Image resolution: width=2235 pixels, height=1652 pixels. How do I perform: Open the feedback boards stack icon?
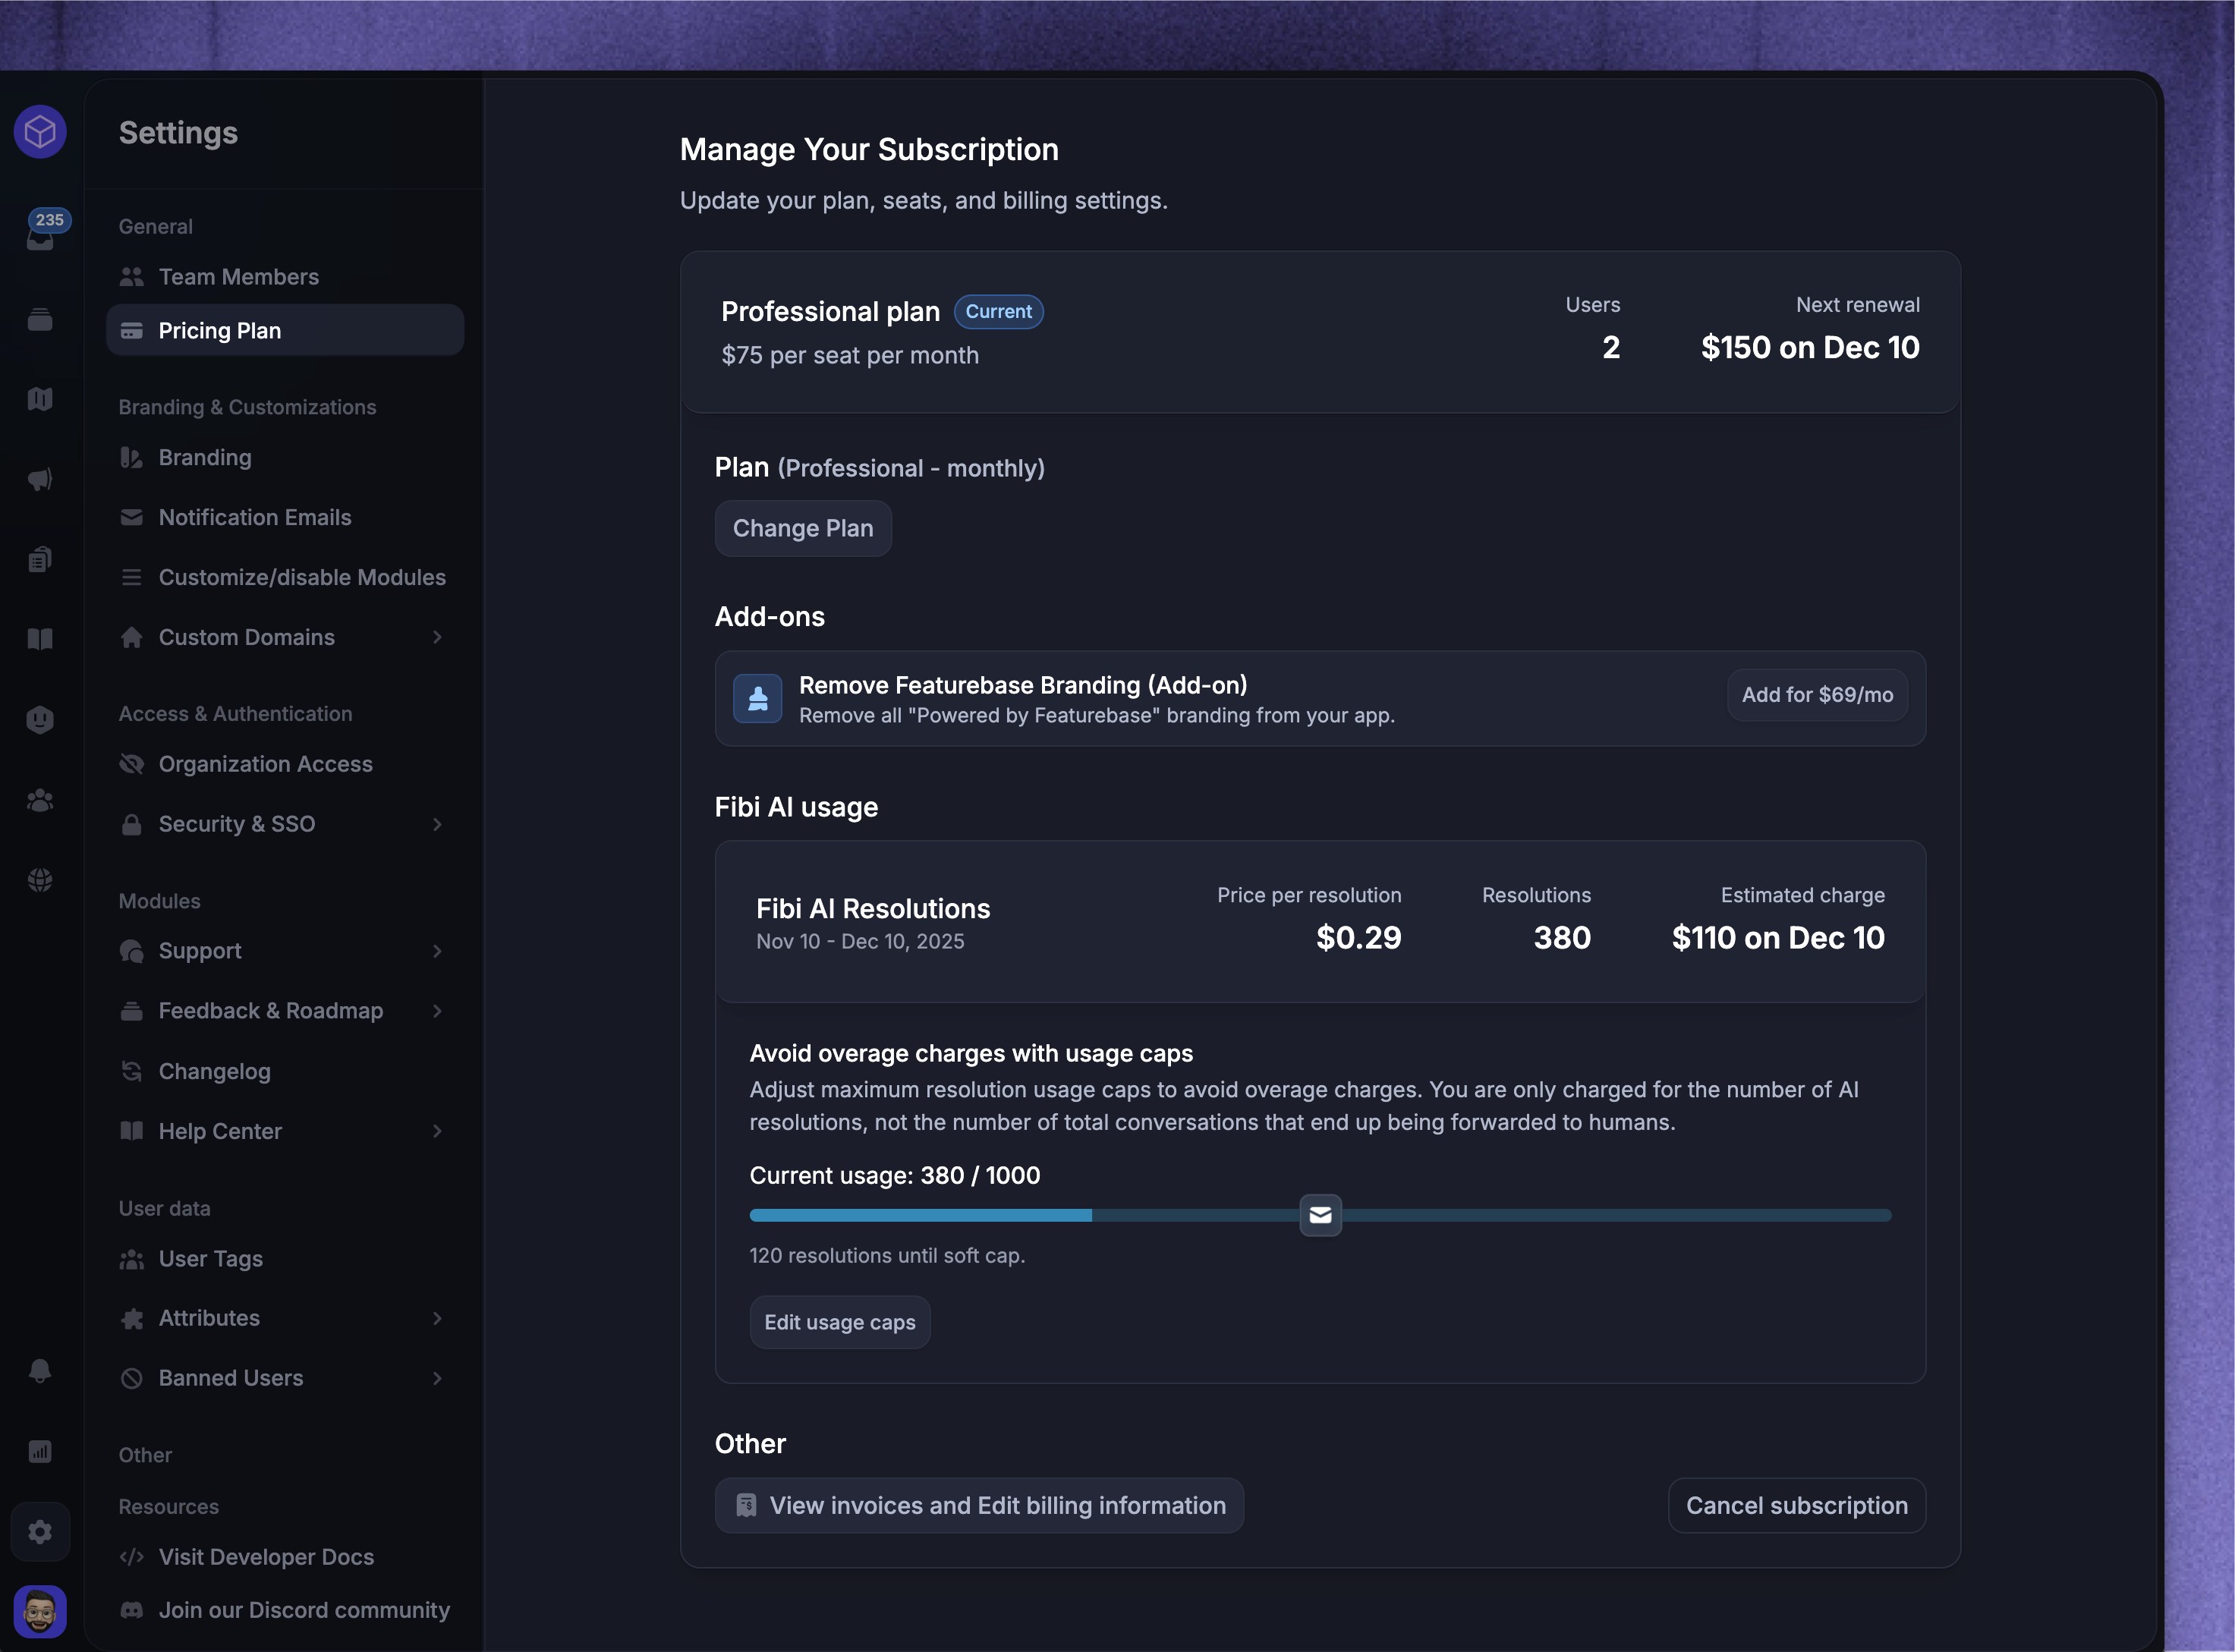tap(40, 319)
